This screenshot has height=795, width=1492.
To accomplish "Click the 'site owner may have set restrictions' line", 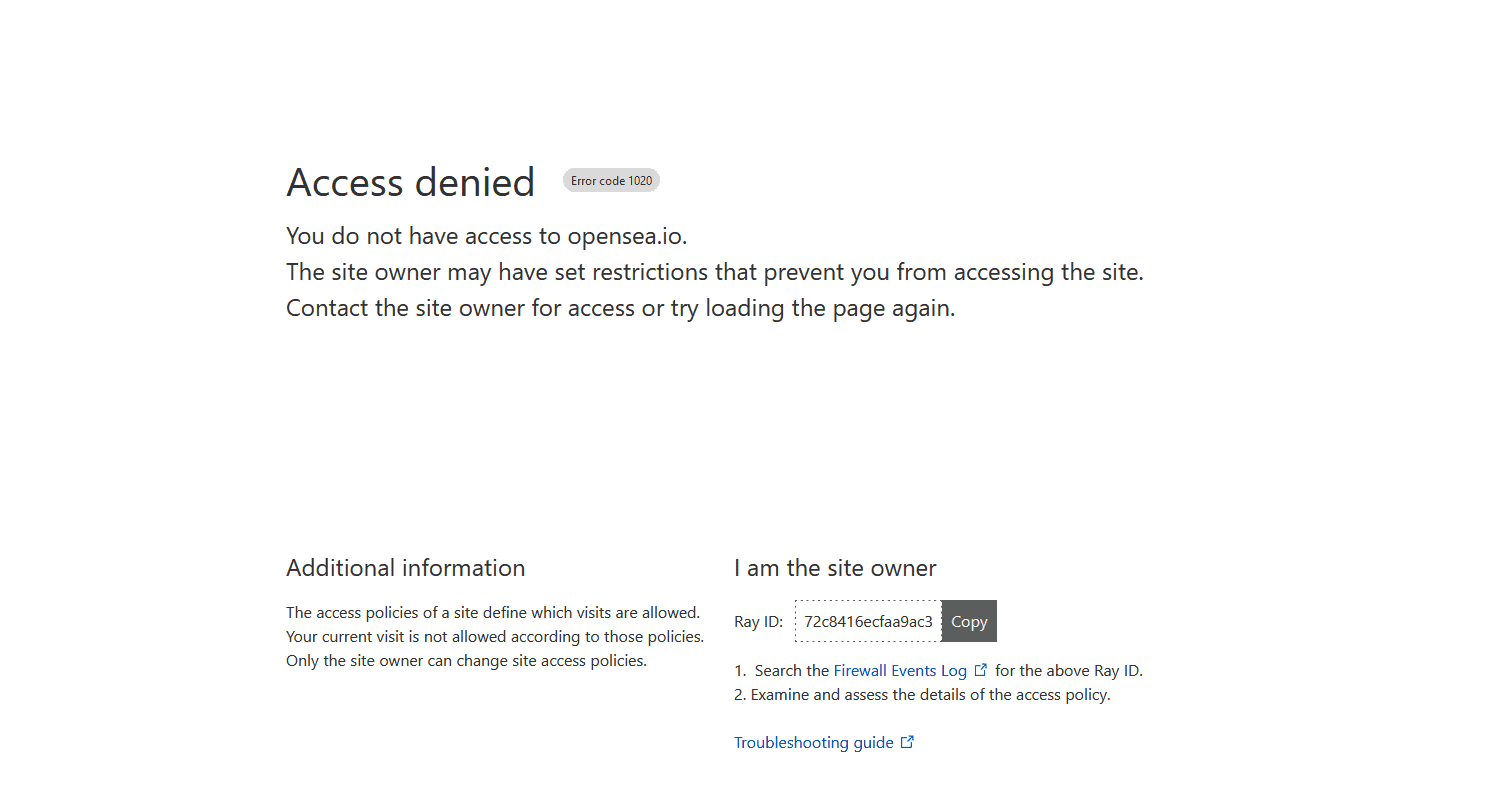I will point(714,272).
